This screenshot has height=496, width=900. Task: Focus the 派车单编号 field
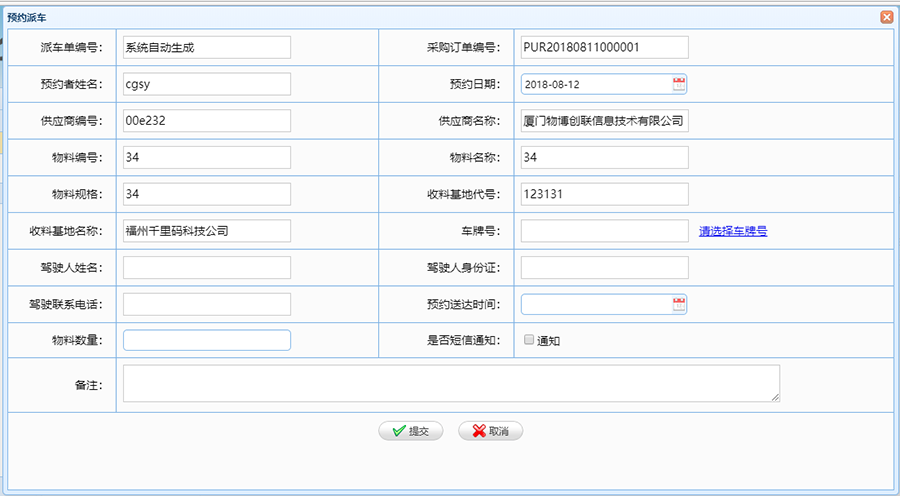pos(207,48)
